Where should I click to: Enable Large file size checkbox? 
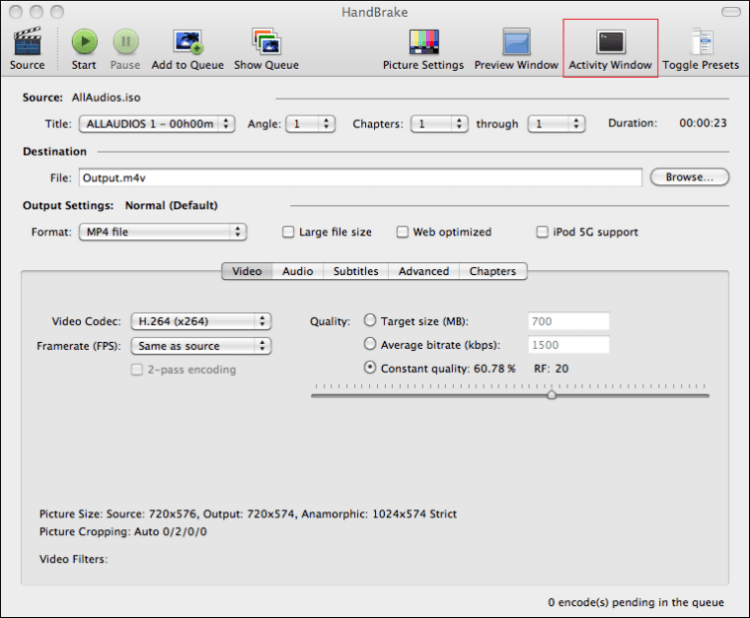click(288, 232)
